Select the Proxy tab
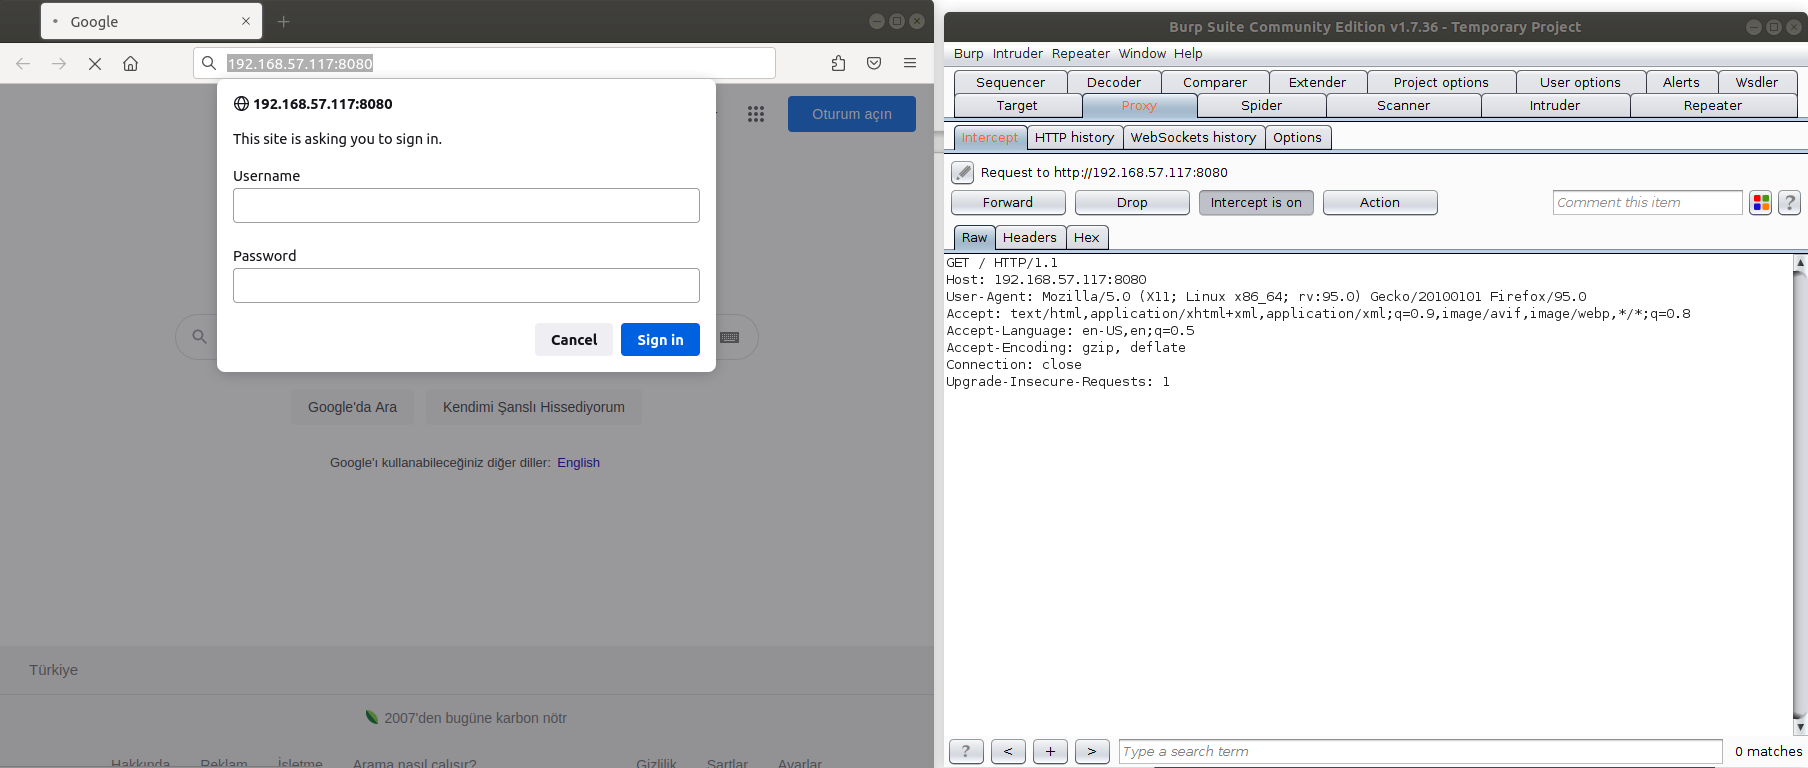 tap(1139, 105)
